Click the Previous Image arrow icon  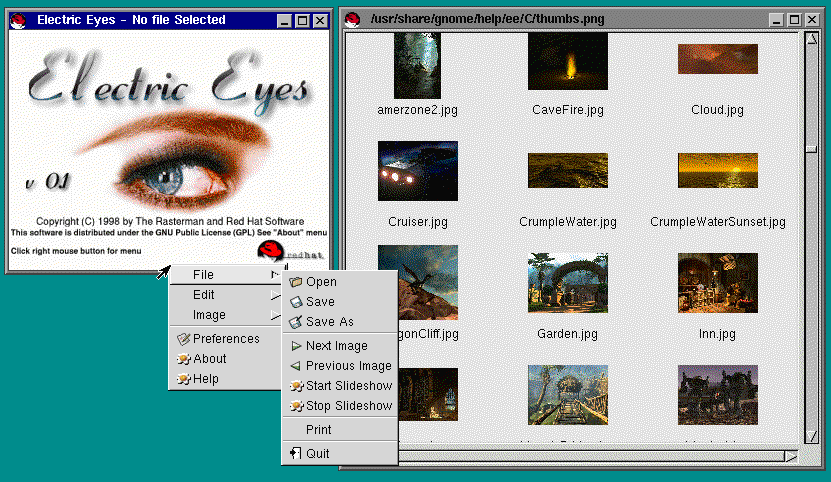(296, 366)
